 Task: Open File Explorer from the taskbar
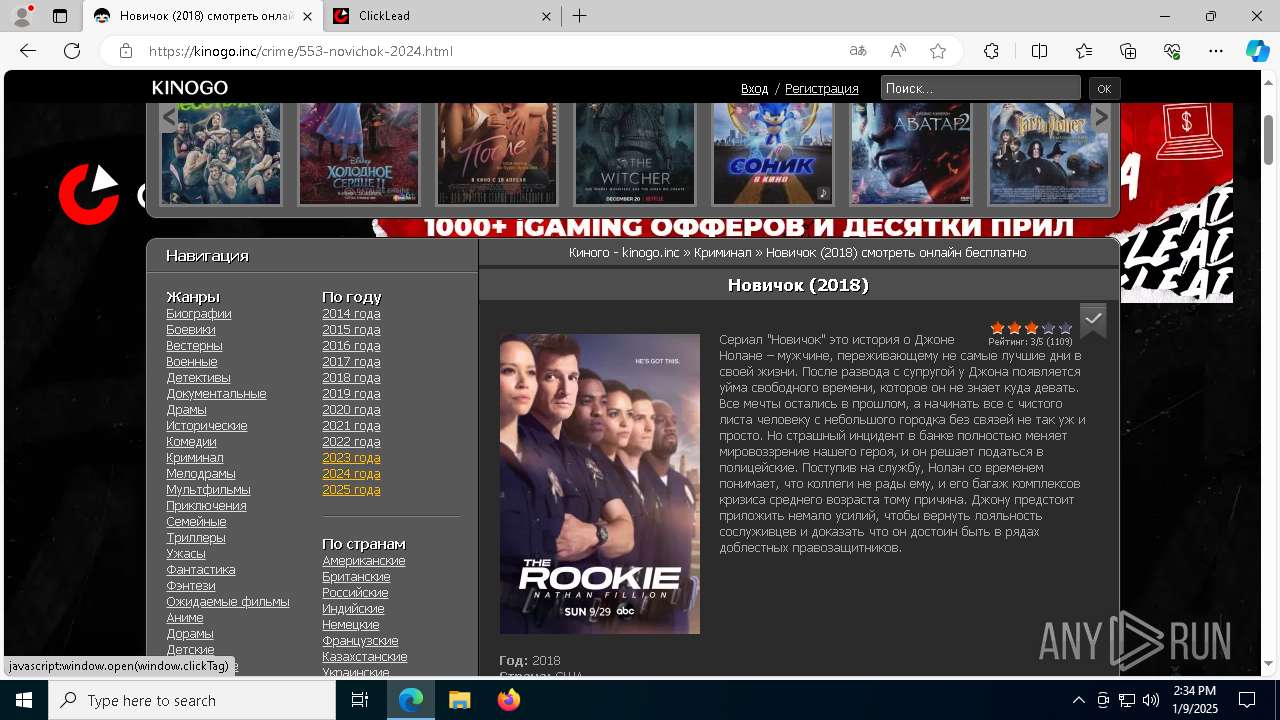[459, 700]
